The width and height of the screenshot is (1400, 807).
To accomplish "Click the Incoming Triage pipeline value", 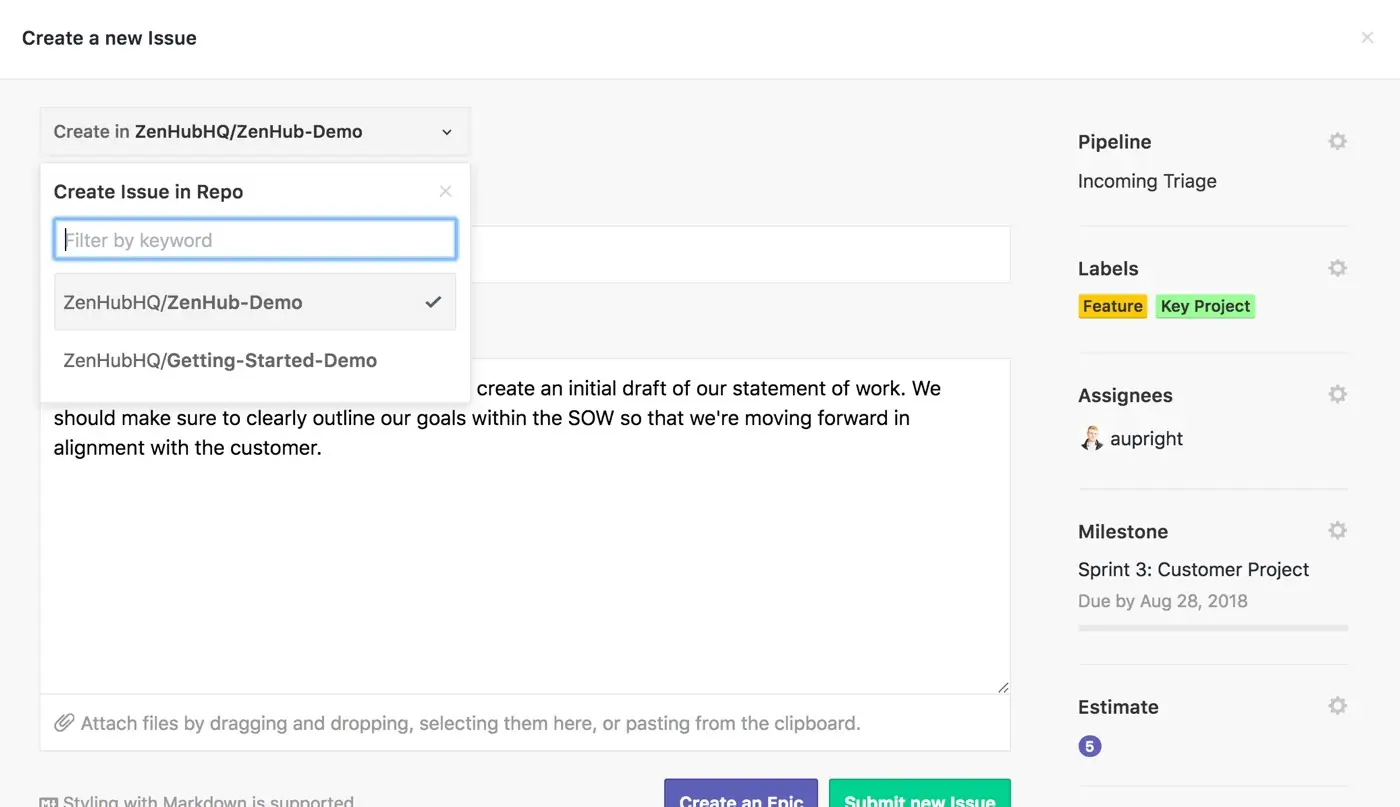I will coord(1147,181).
